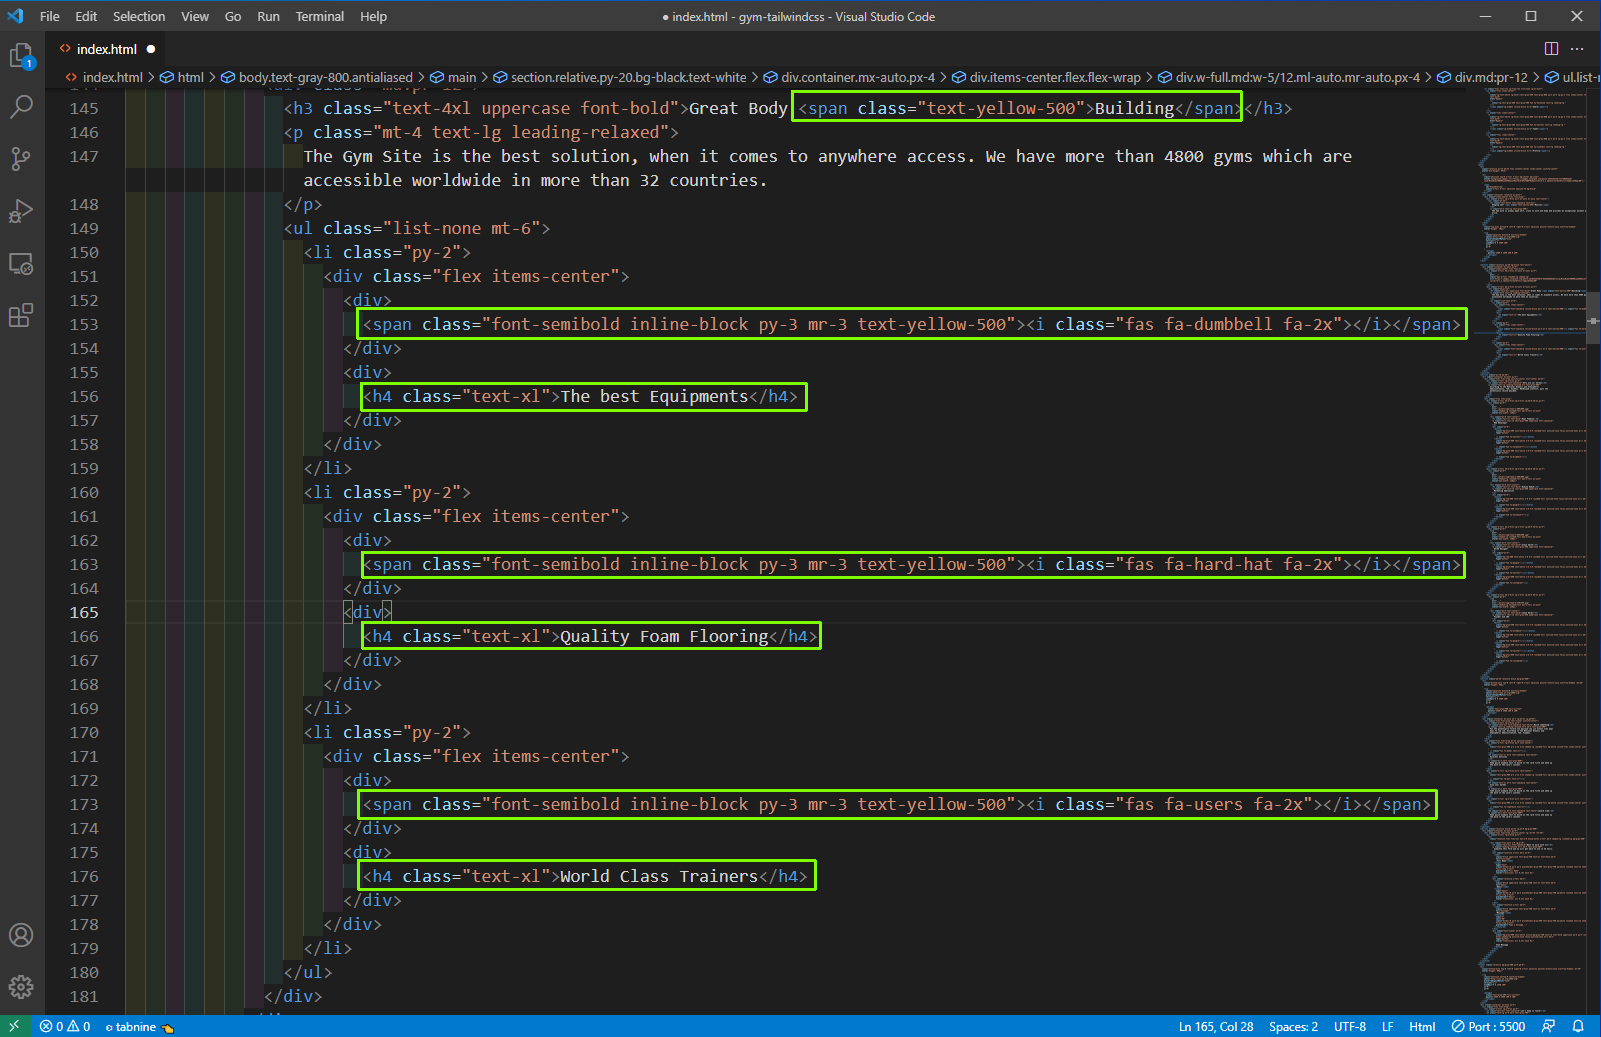Open the Source Control view
The width and height of the screenshot is (1601, 1037).
click(x=22, y=159)
